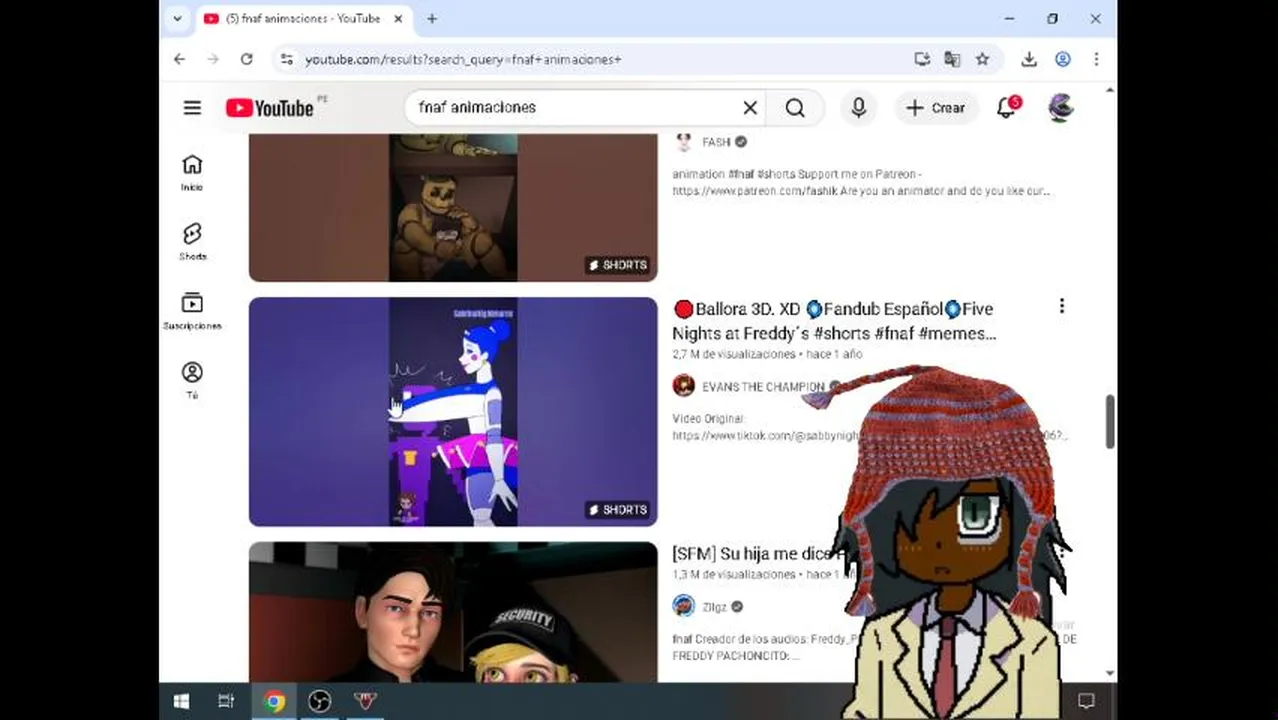Open Zilgz channel name
Viewport: 1278px width, 720px height.
click(714, 607)
